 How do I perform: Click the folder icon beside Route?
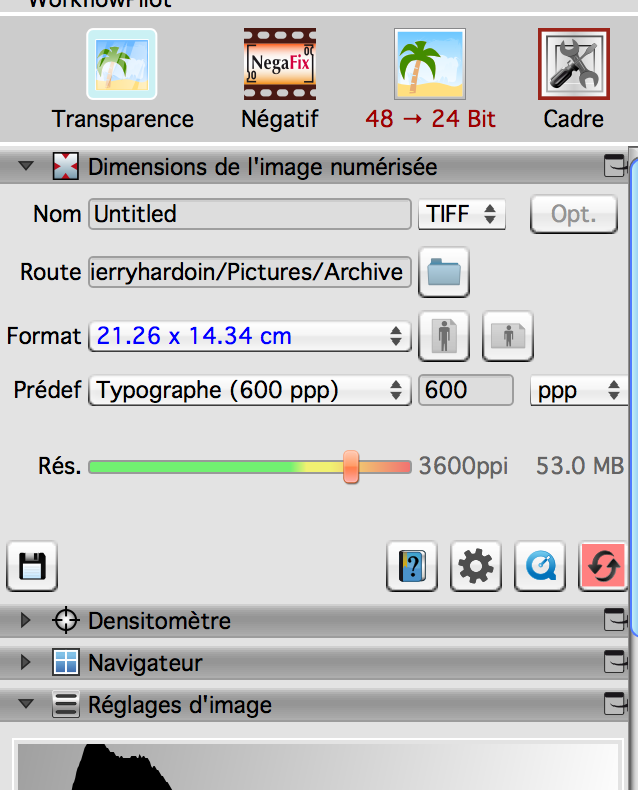pos(444,272)
